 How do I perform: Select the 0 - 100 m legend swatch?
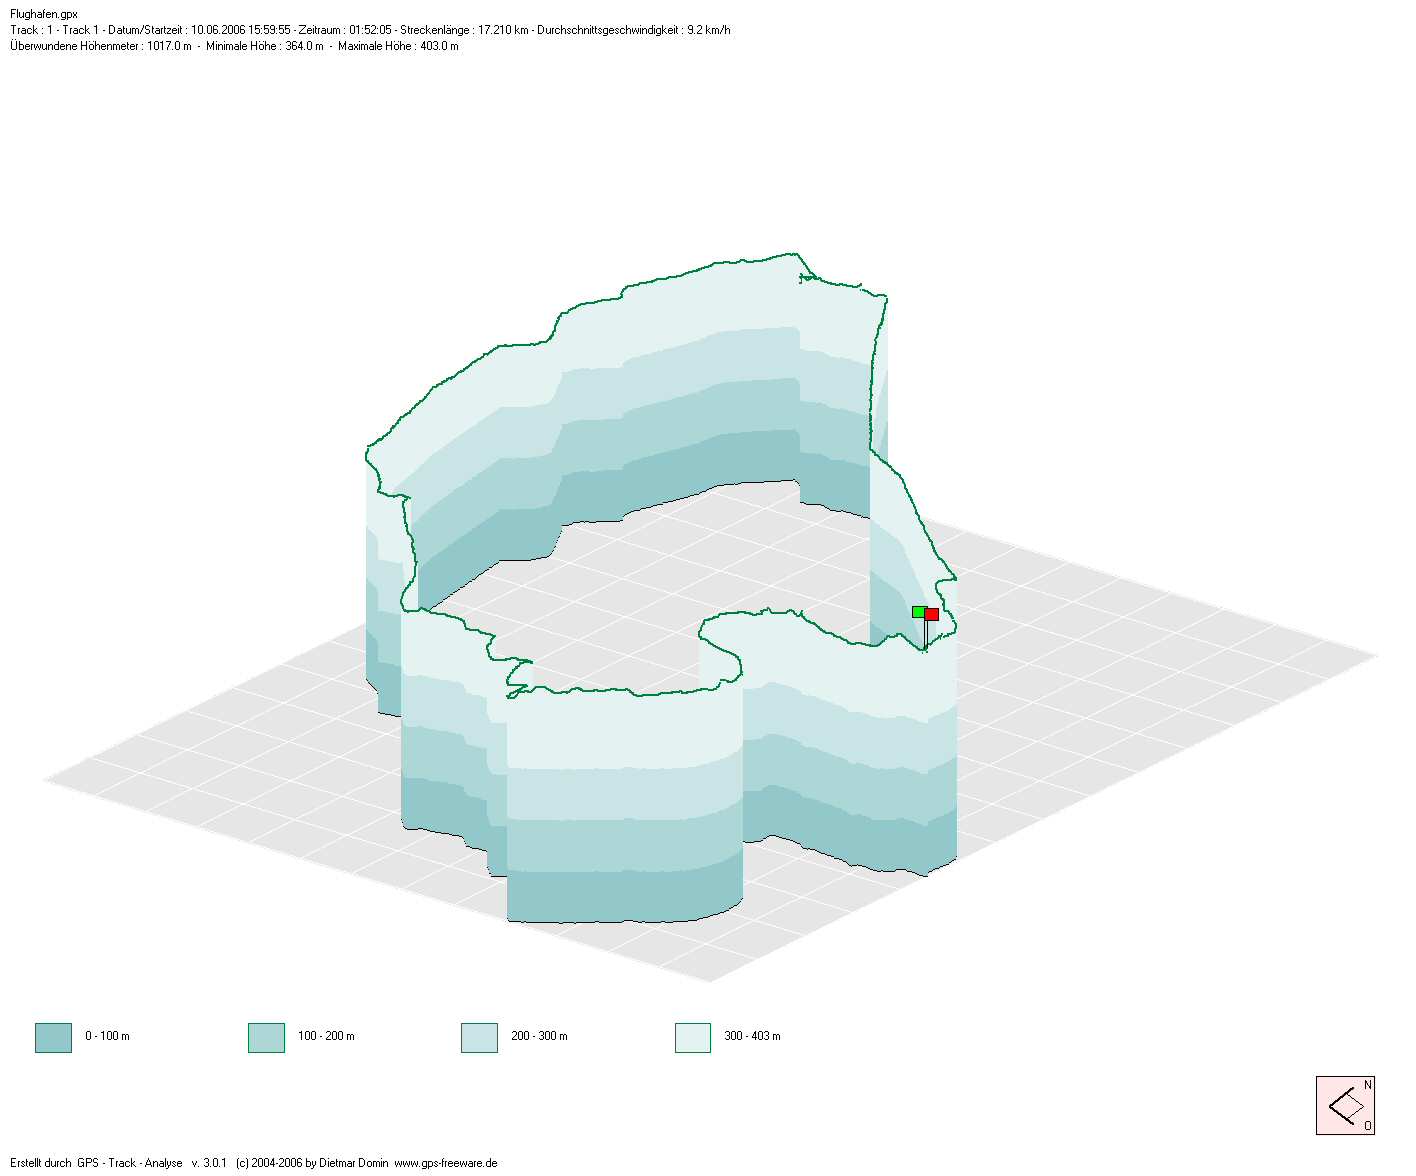point(53,1037)
